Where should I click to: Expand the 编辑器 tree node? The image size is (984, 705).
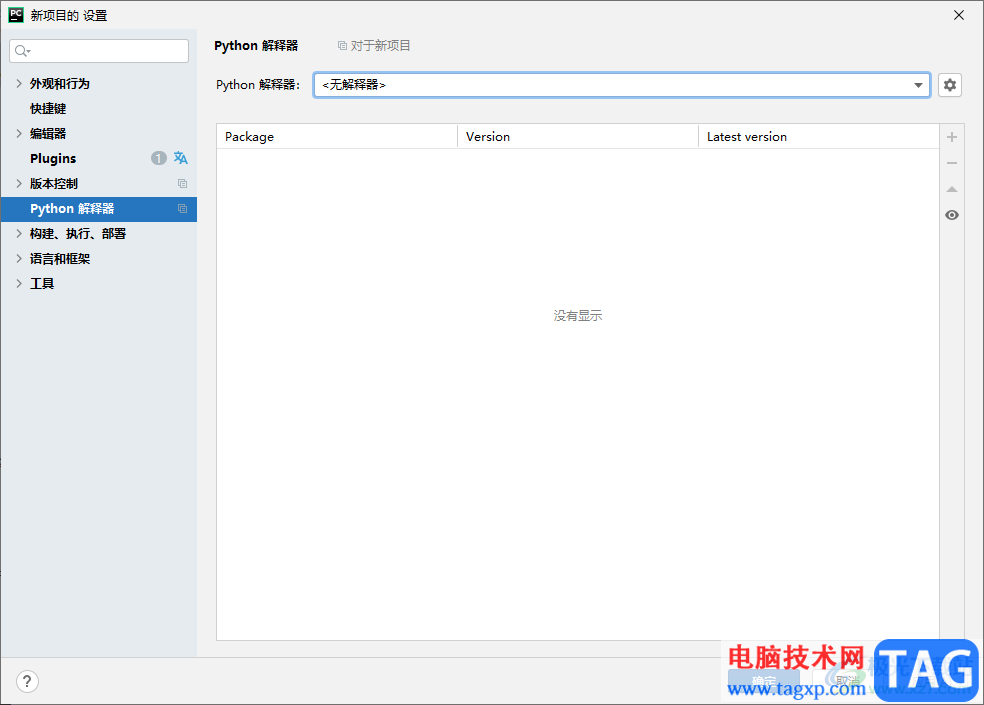click(19, 133)
